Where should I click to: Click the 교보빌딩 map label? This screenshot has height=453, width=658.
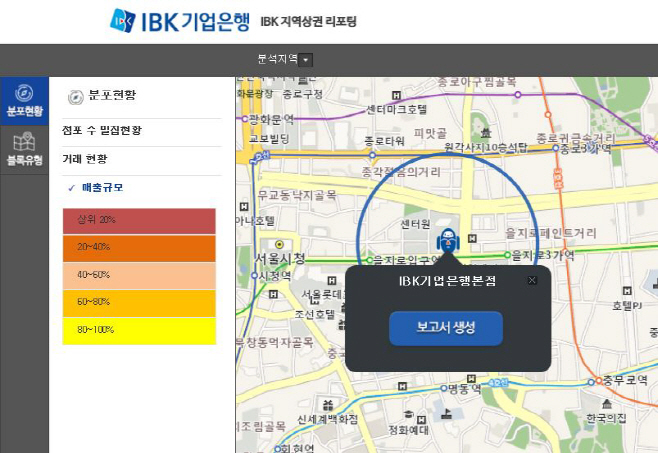[269, 139]
